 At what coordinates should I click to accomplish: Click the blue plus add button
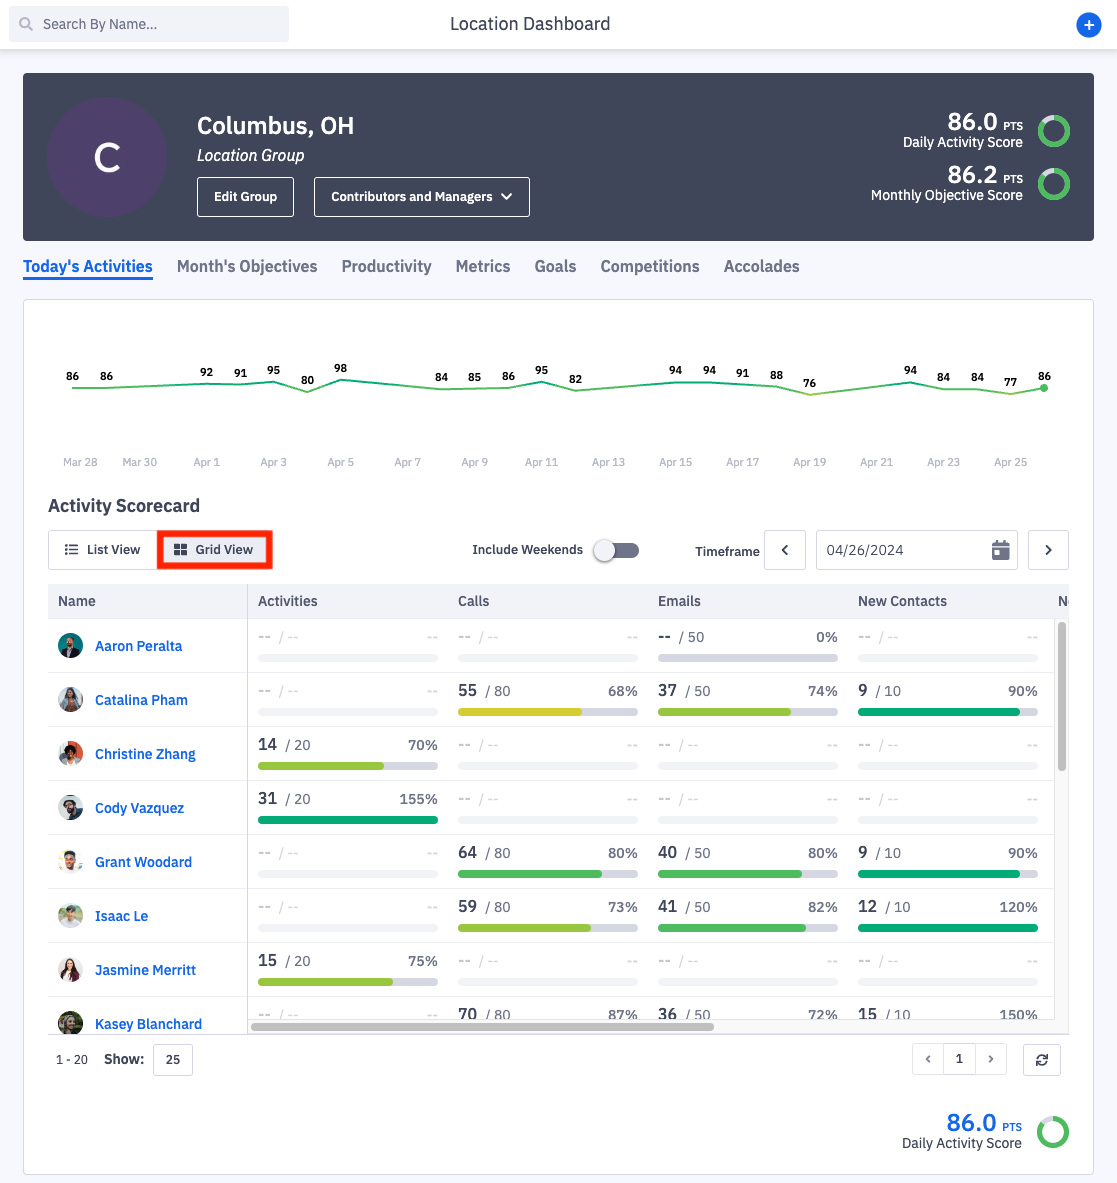tap(1088, 25)
